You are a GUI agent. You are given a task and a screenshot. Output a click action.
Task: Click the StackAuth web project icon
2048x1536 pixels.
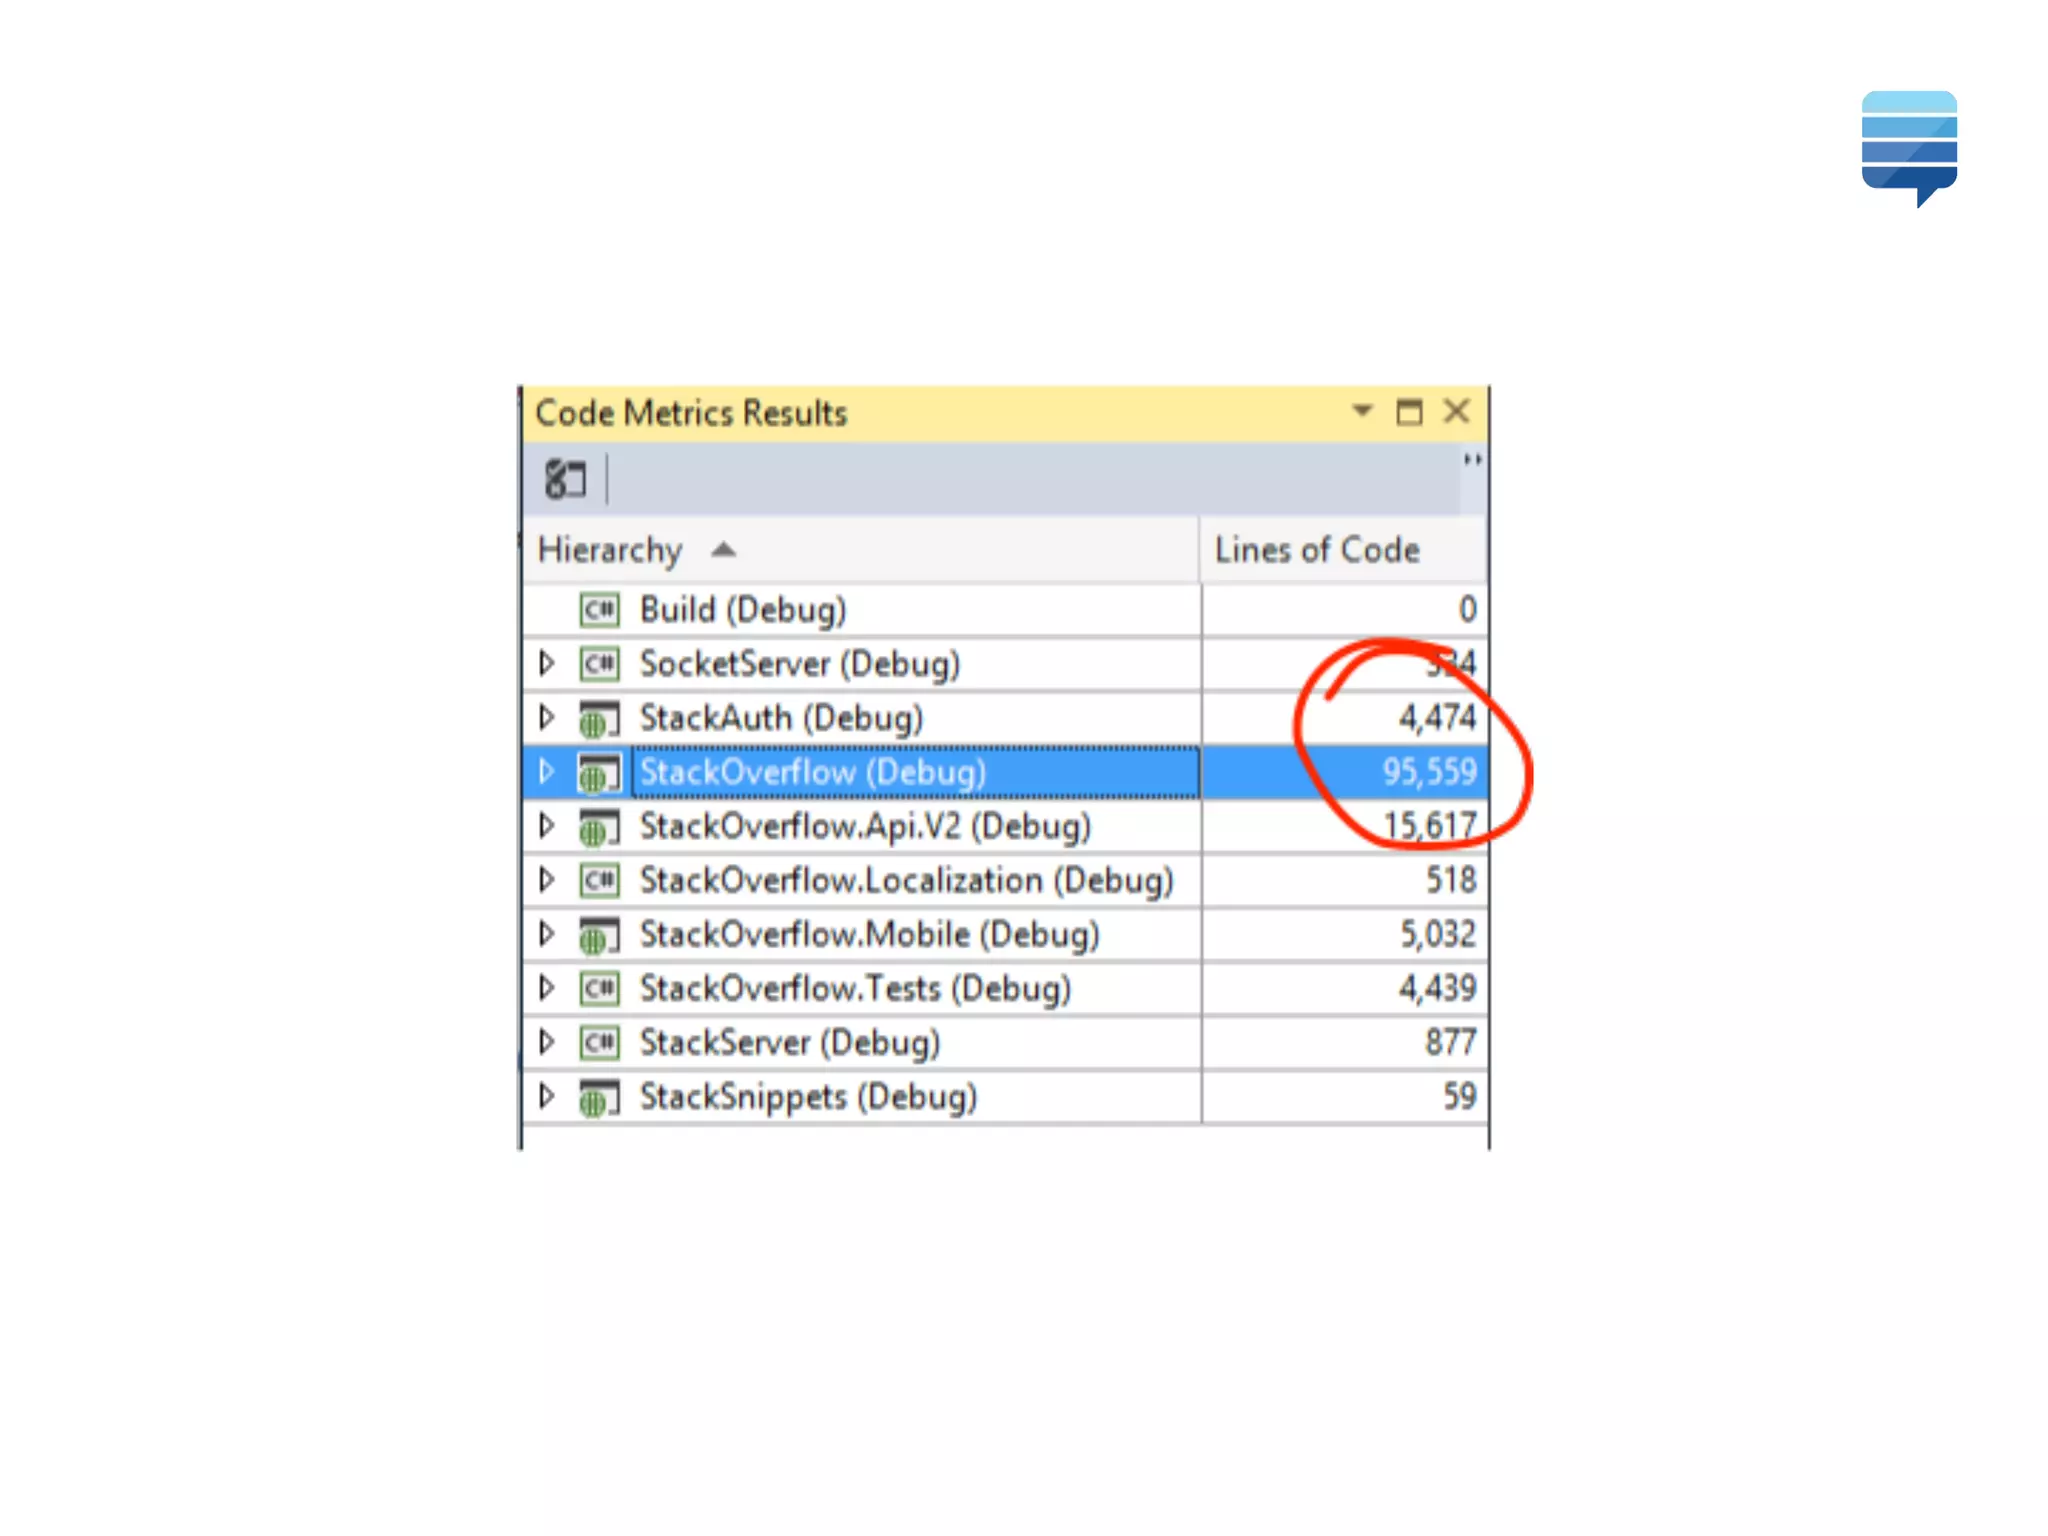(600, 718)
